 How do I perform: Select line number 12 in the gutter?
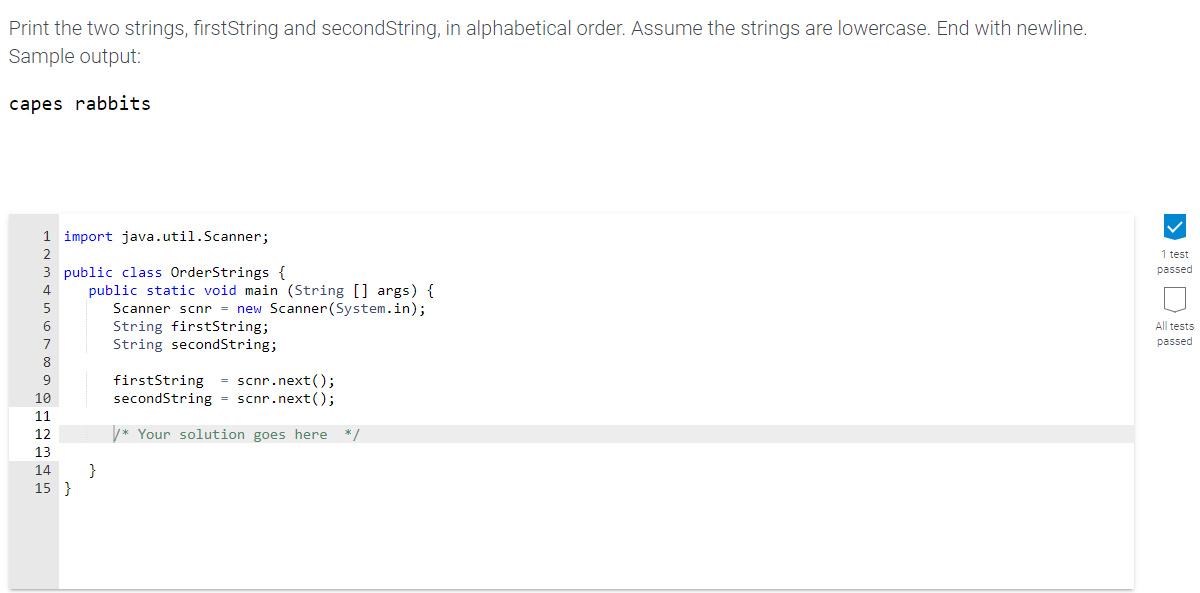pyautogui.click(x=46, y=434)
